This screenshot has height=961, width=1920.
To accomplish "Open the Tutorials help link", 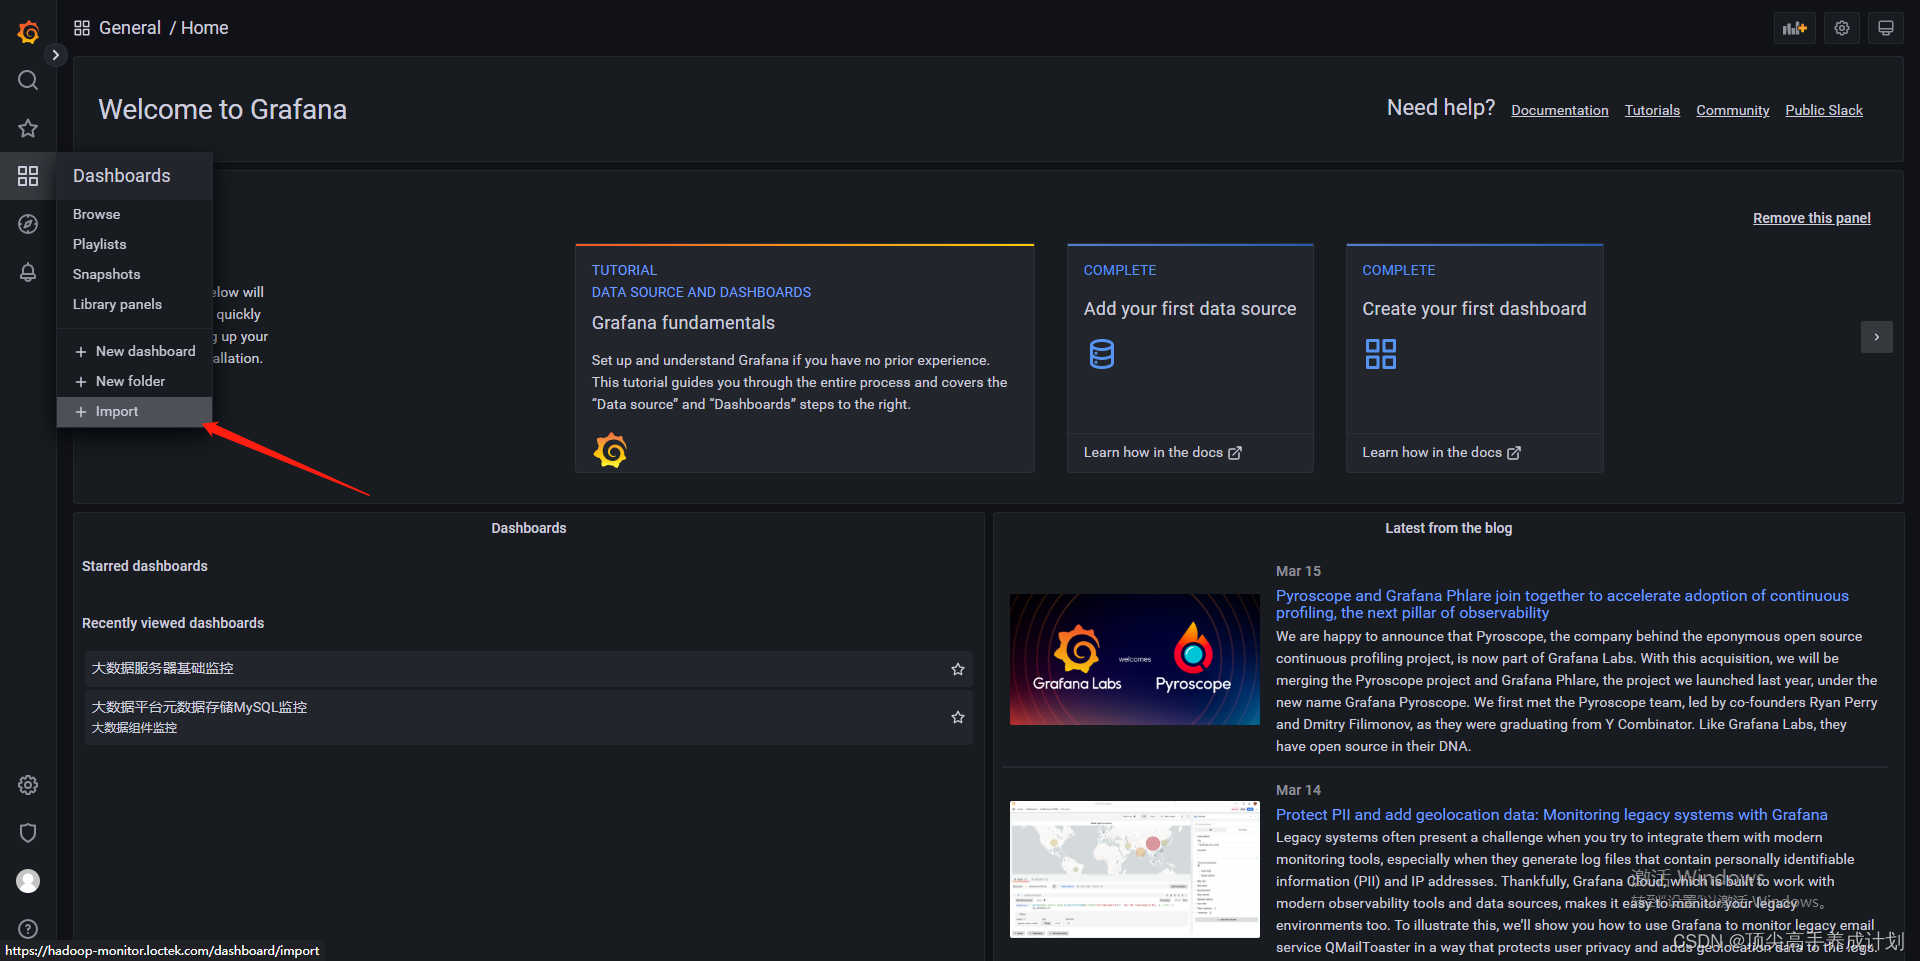I will click(1652, 110).
